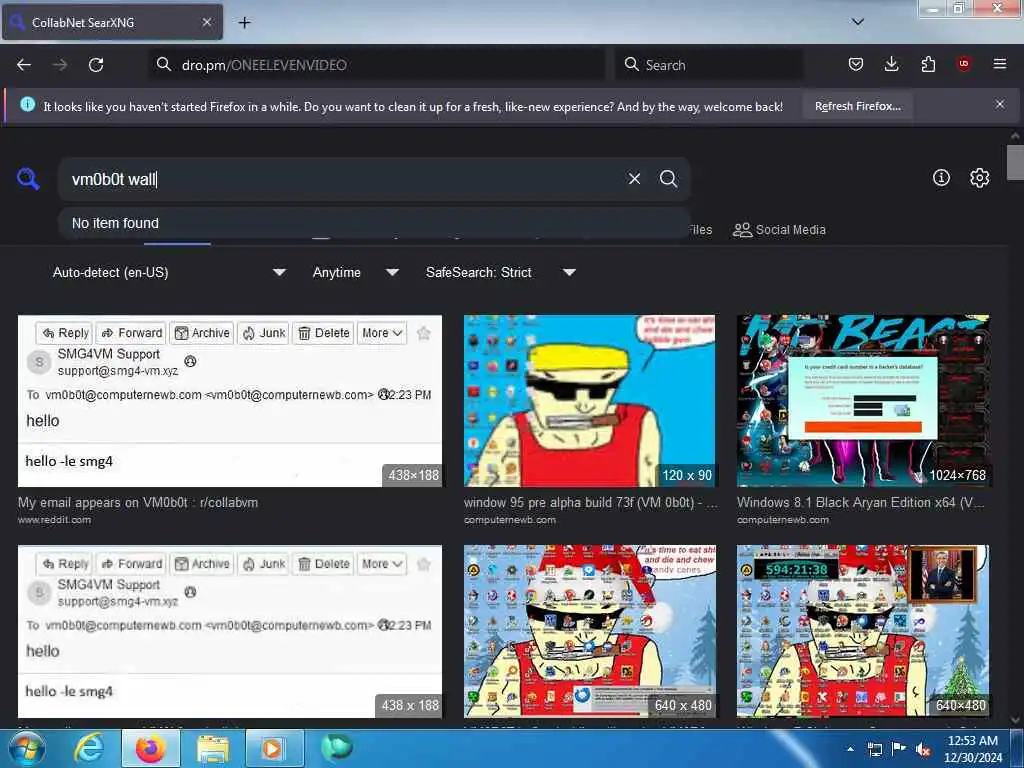Open a new tab with the plus button
1024x768 pixels.
tap(244, 23)
